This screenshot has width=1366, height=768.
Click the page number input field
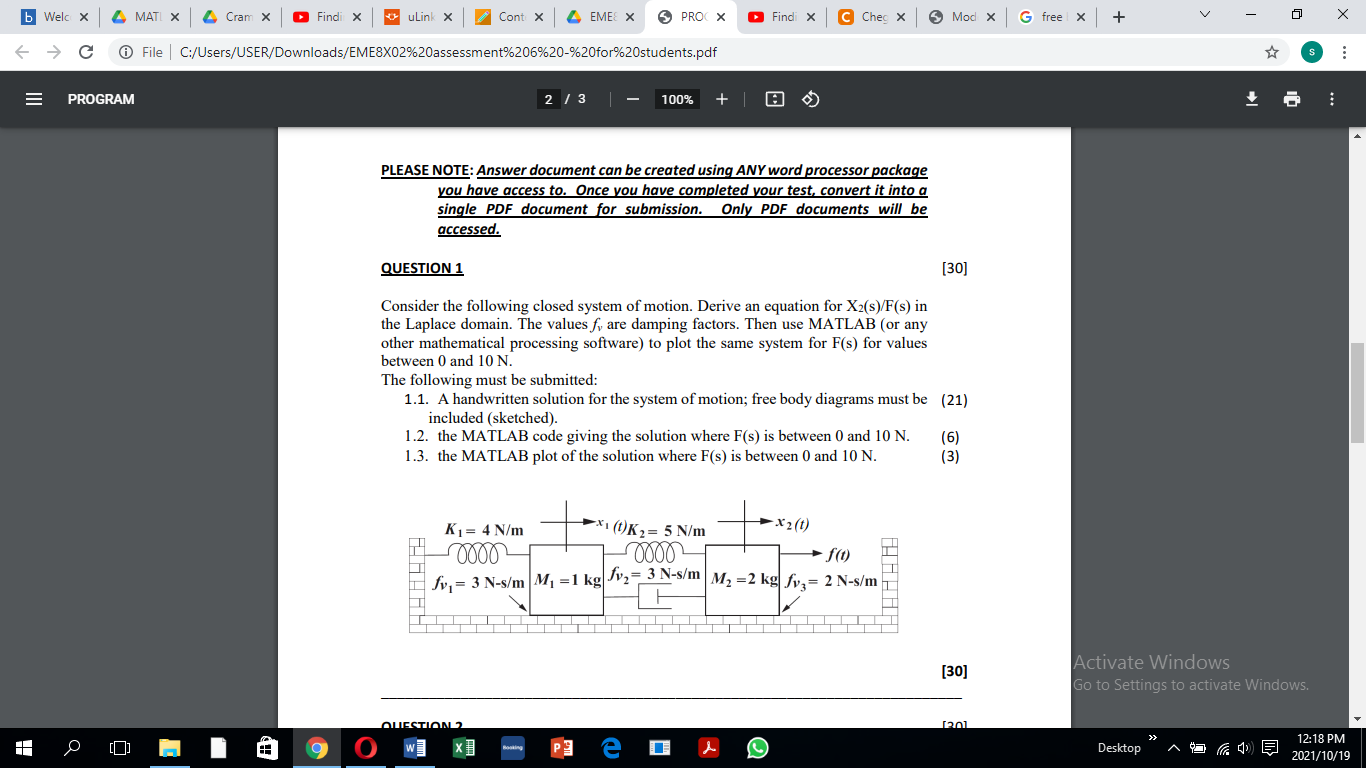click(x=548, y=99)
